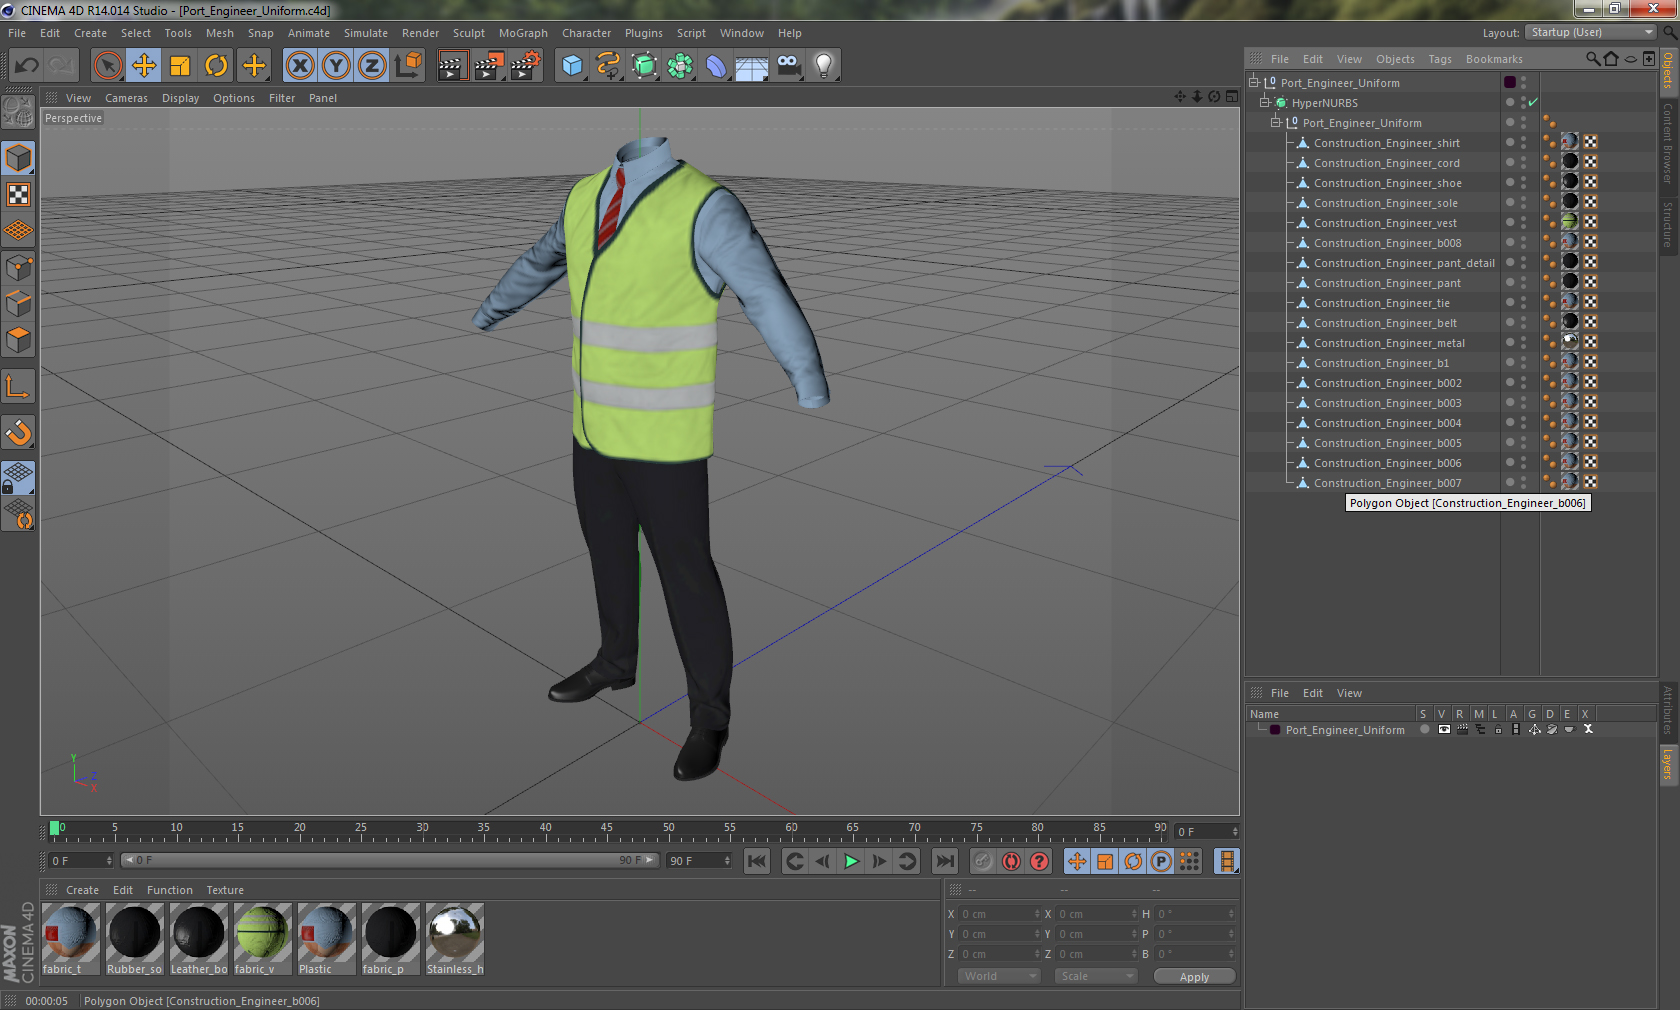Switch to Polygons mode
This screenshot has width=1680, height=1010.
18,340
